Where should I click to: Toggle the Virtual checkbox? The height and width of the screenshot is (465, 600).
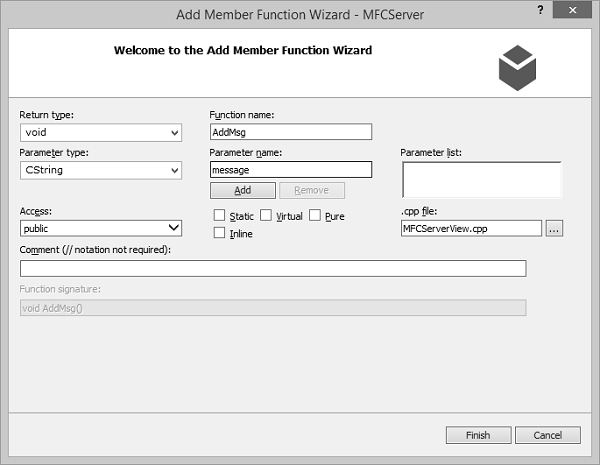(266, 216)
